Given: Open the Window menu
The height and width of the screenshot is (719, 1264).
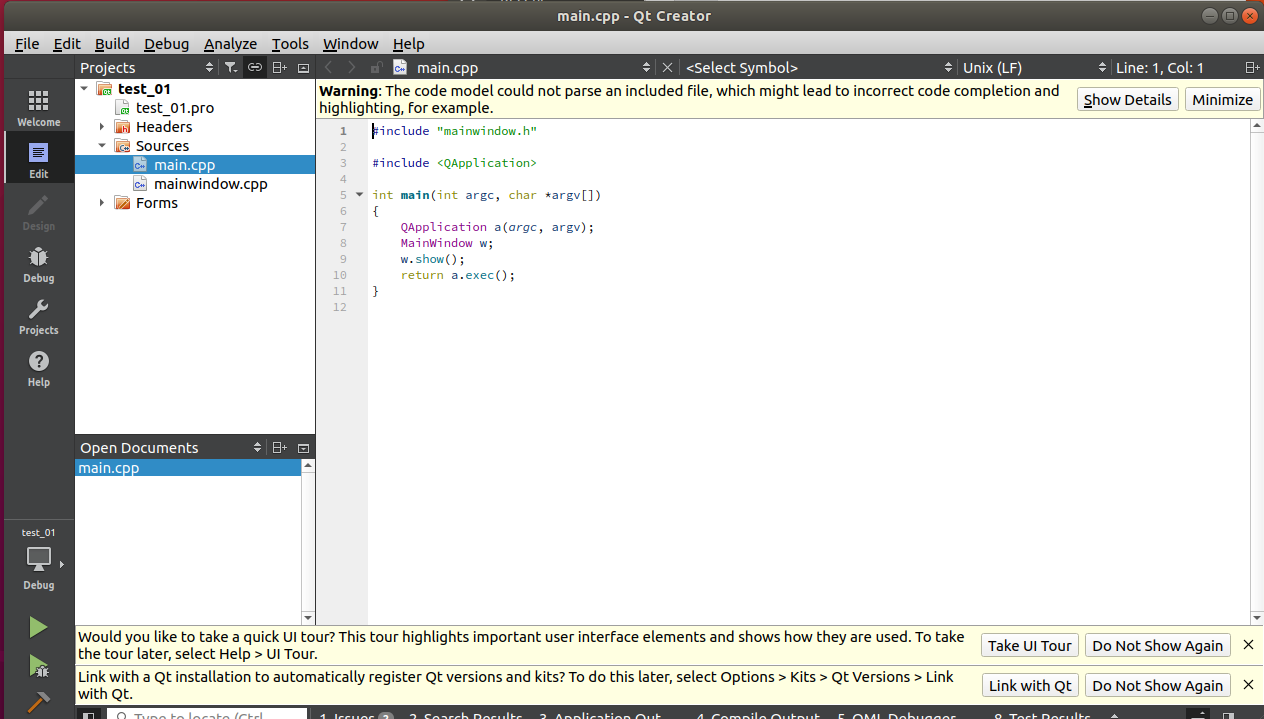Looking at the screenshot, I should pos(350,43).
